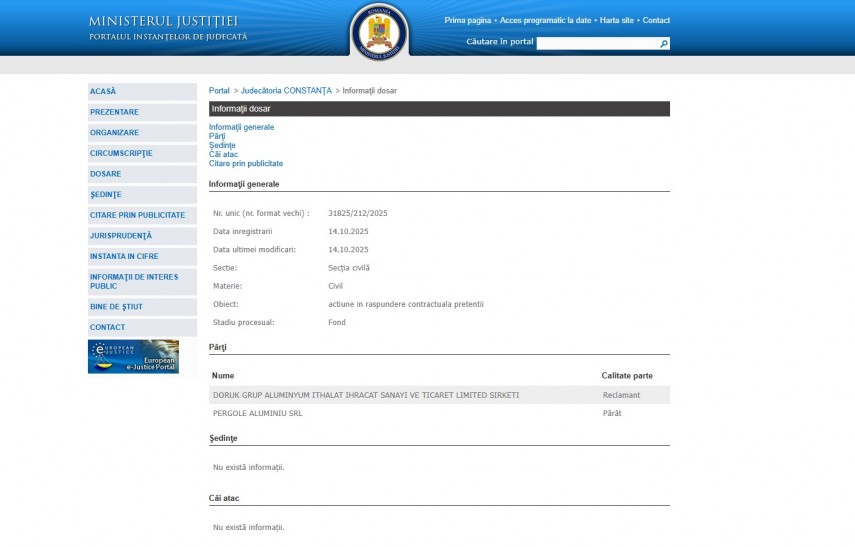
Task: Click the Romanian coat of arms emblem
Action: [379, 30]
